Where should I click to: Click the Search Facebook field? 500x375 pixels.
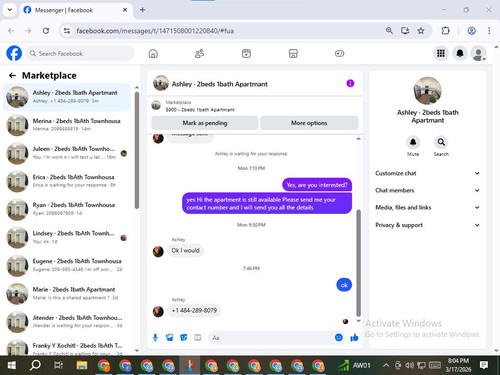(x=80, y=53)
